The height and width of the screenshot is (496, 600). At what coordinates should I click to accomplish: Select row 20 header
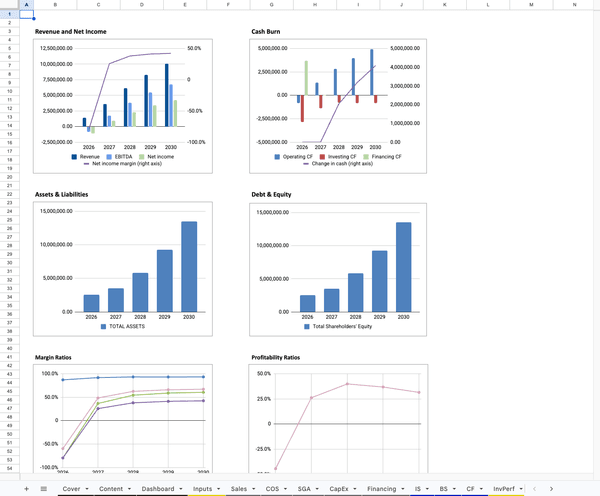pos(7,177)
